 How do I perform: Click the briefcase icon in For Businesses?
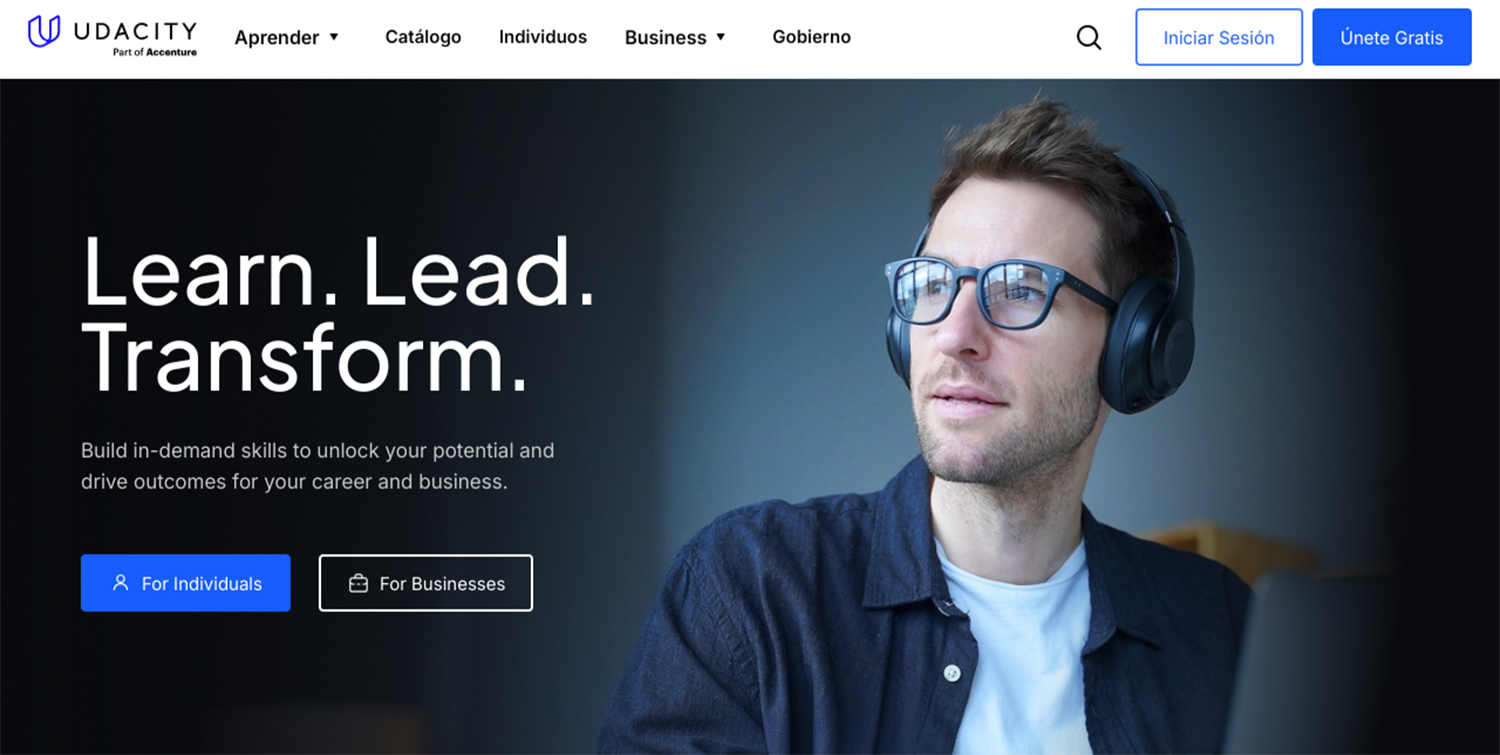click(358, 583)
